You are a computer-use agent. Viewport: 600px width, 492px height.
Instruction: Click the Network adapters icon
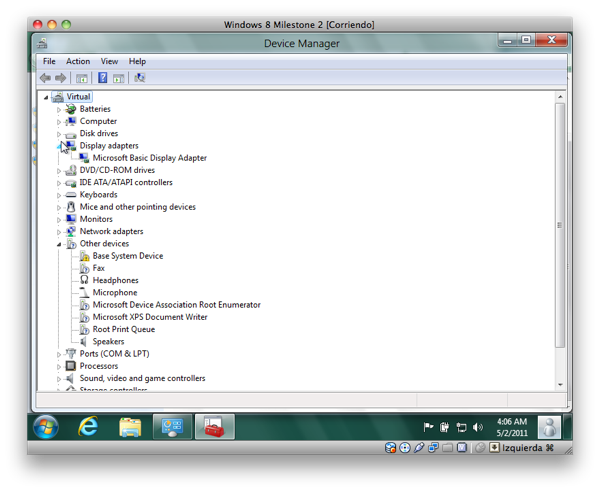click(71, 231)
